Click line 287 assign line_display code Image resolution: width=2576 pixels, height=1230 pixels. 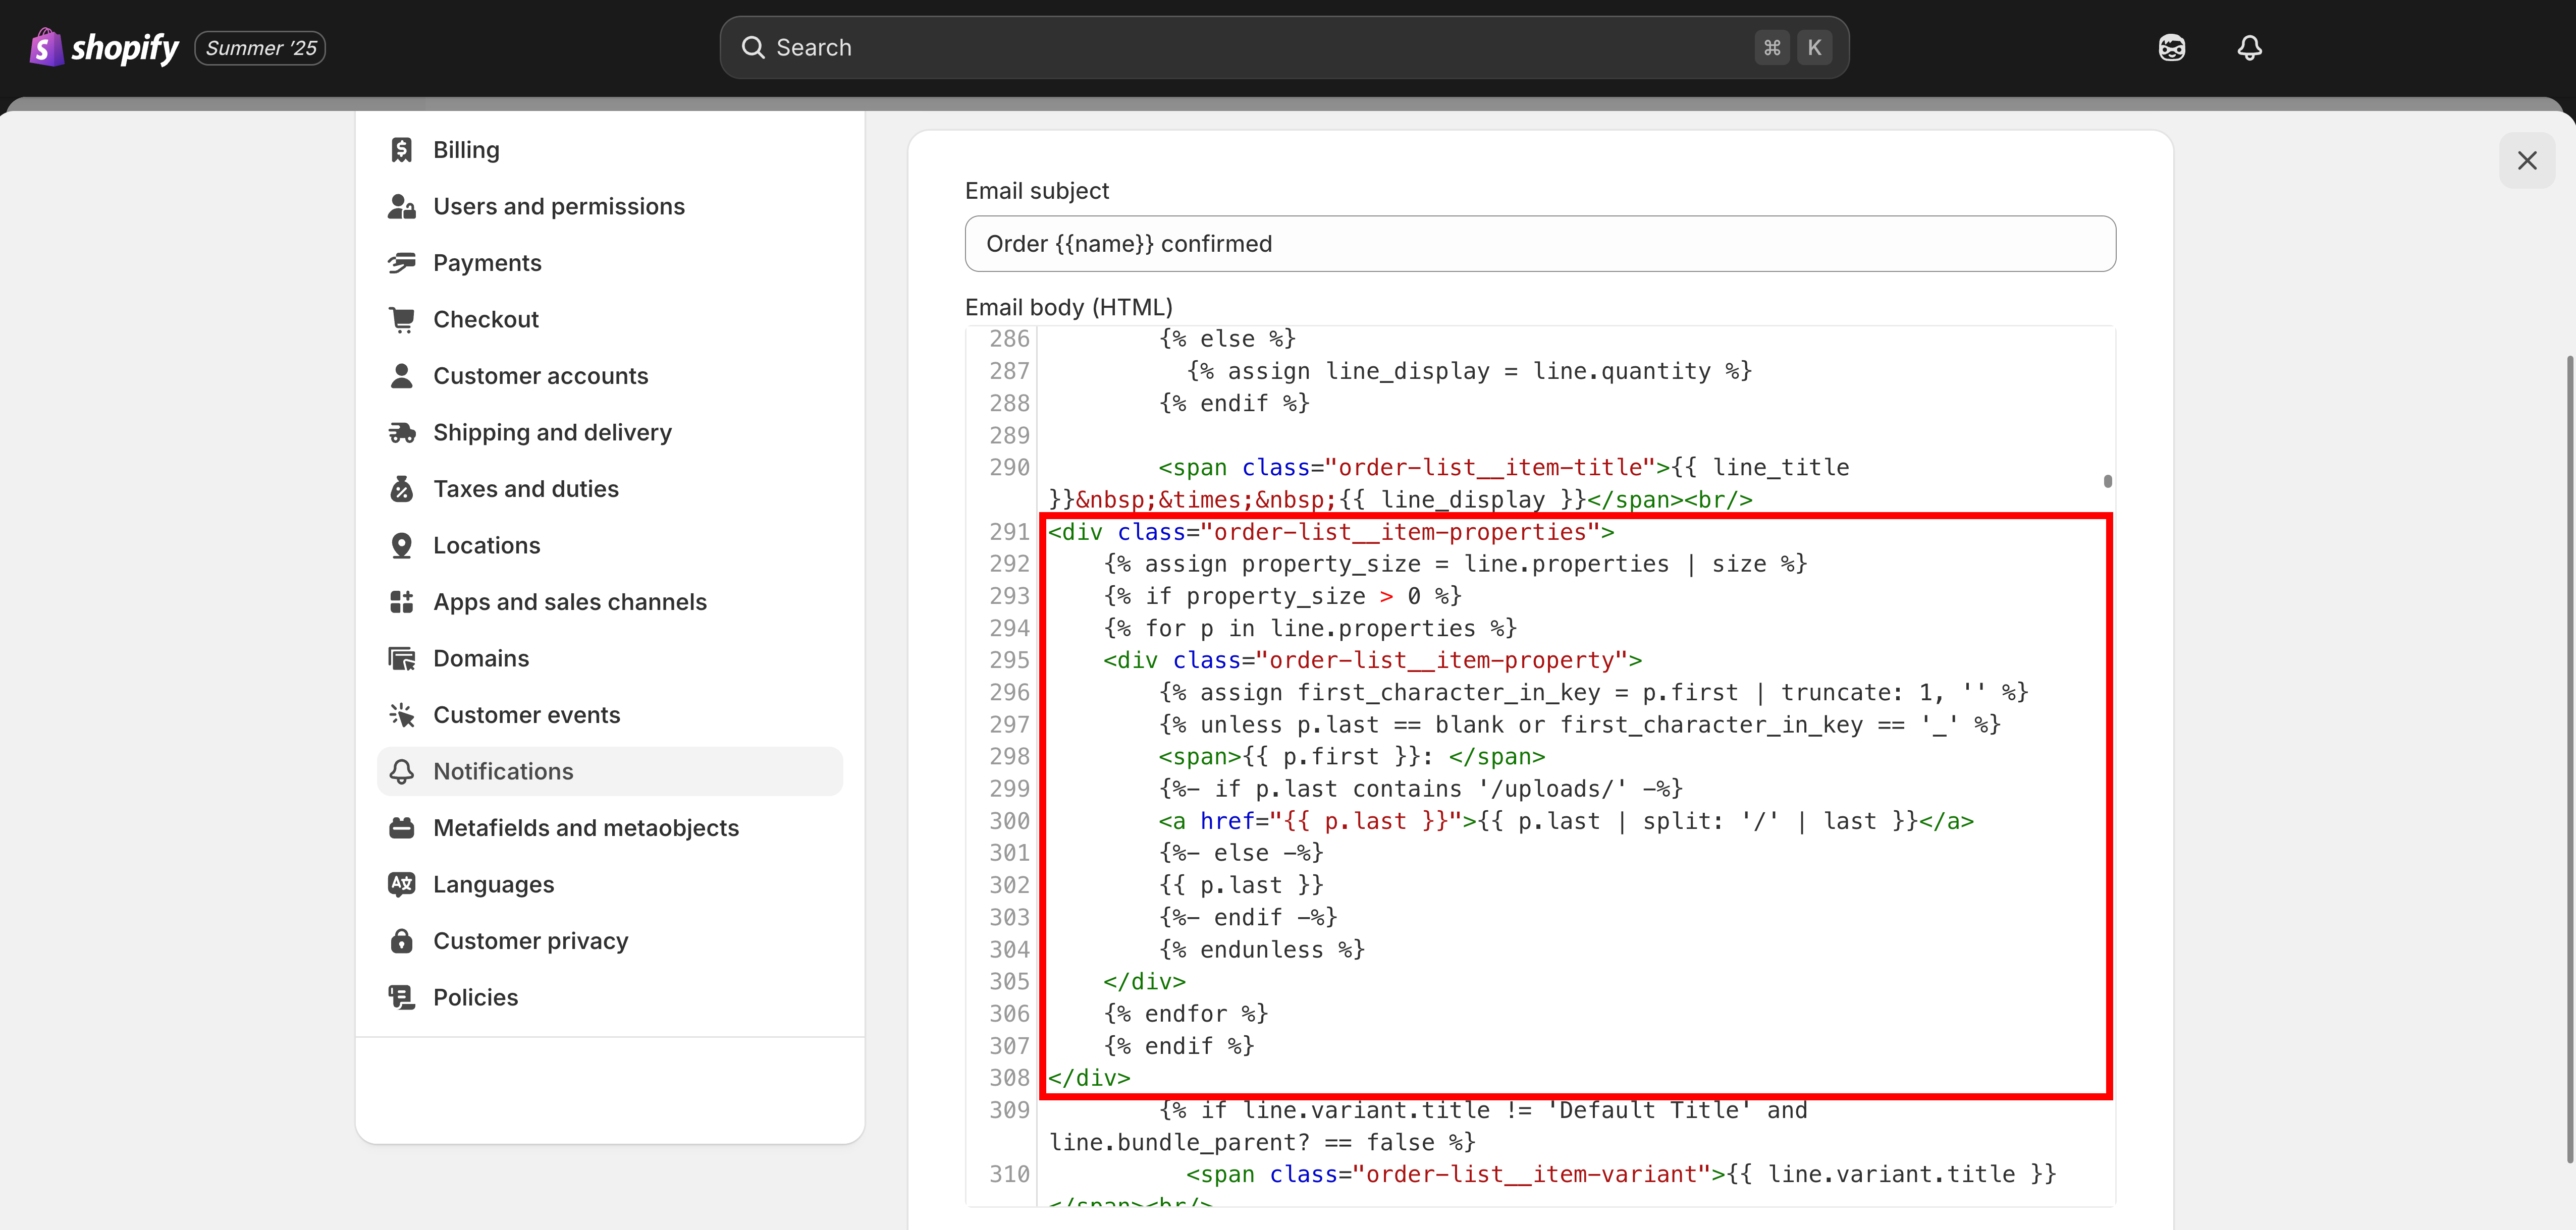click(x=1469, y=371)
